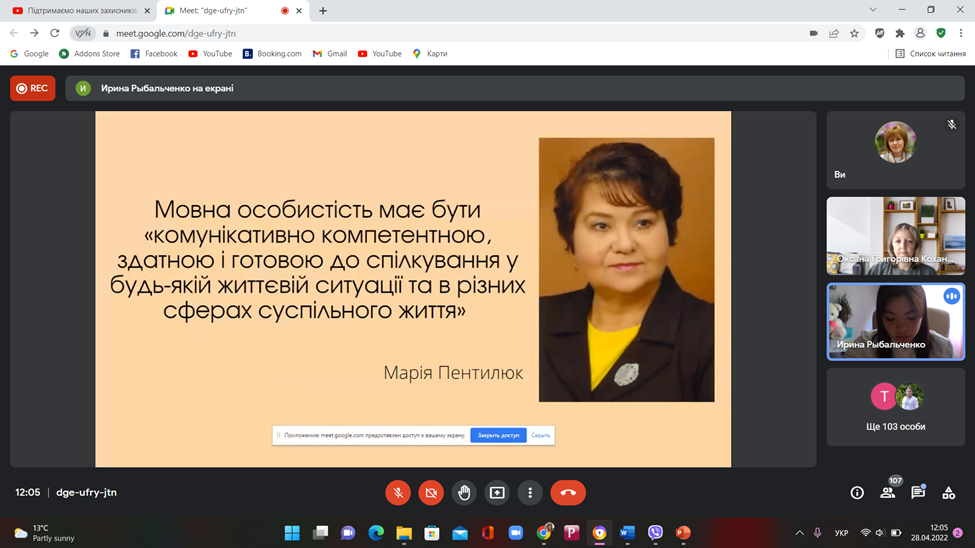The height and width of the screenshot is (548, 975).
Task: Select the 'Ви' self-view tile
Action: (x=895, y=150)
